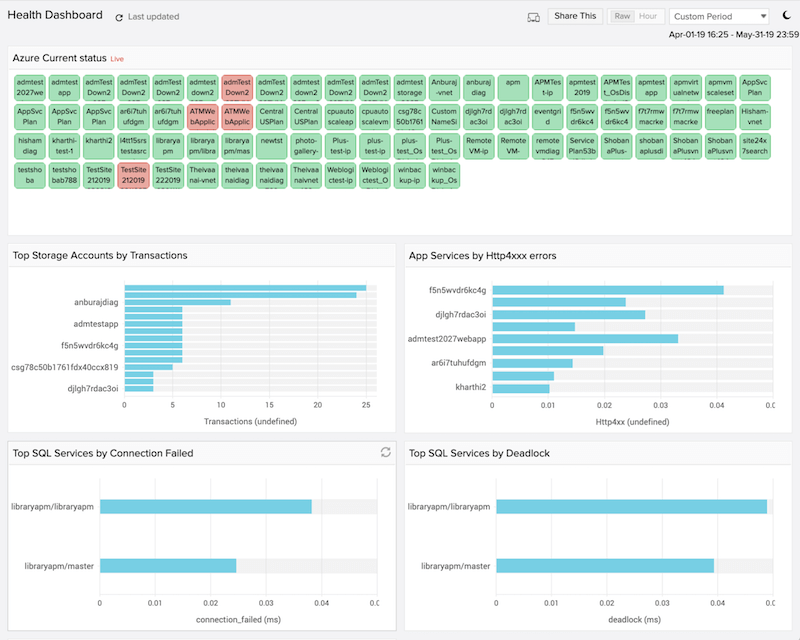
Task: Click the photo-gallery status tile
Action: (306, 146)
